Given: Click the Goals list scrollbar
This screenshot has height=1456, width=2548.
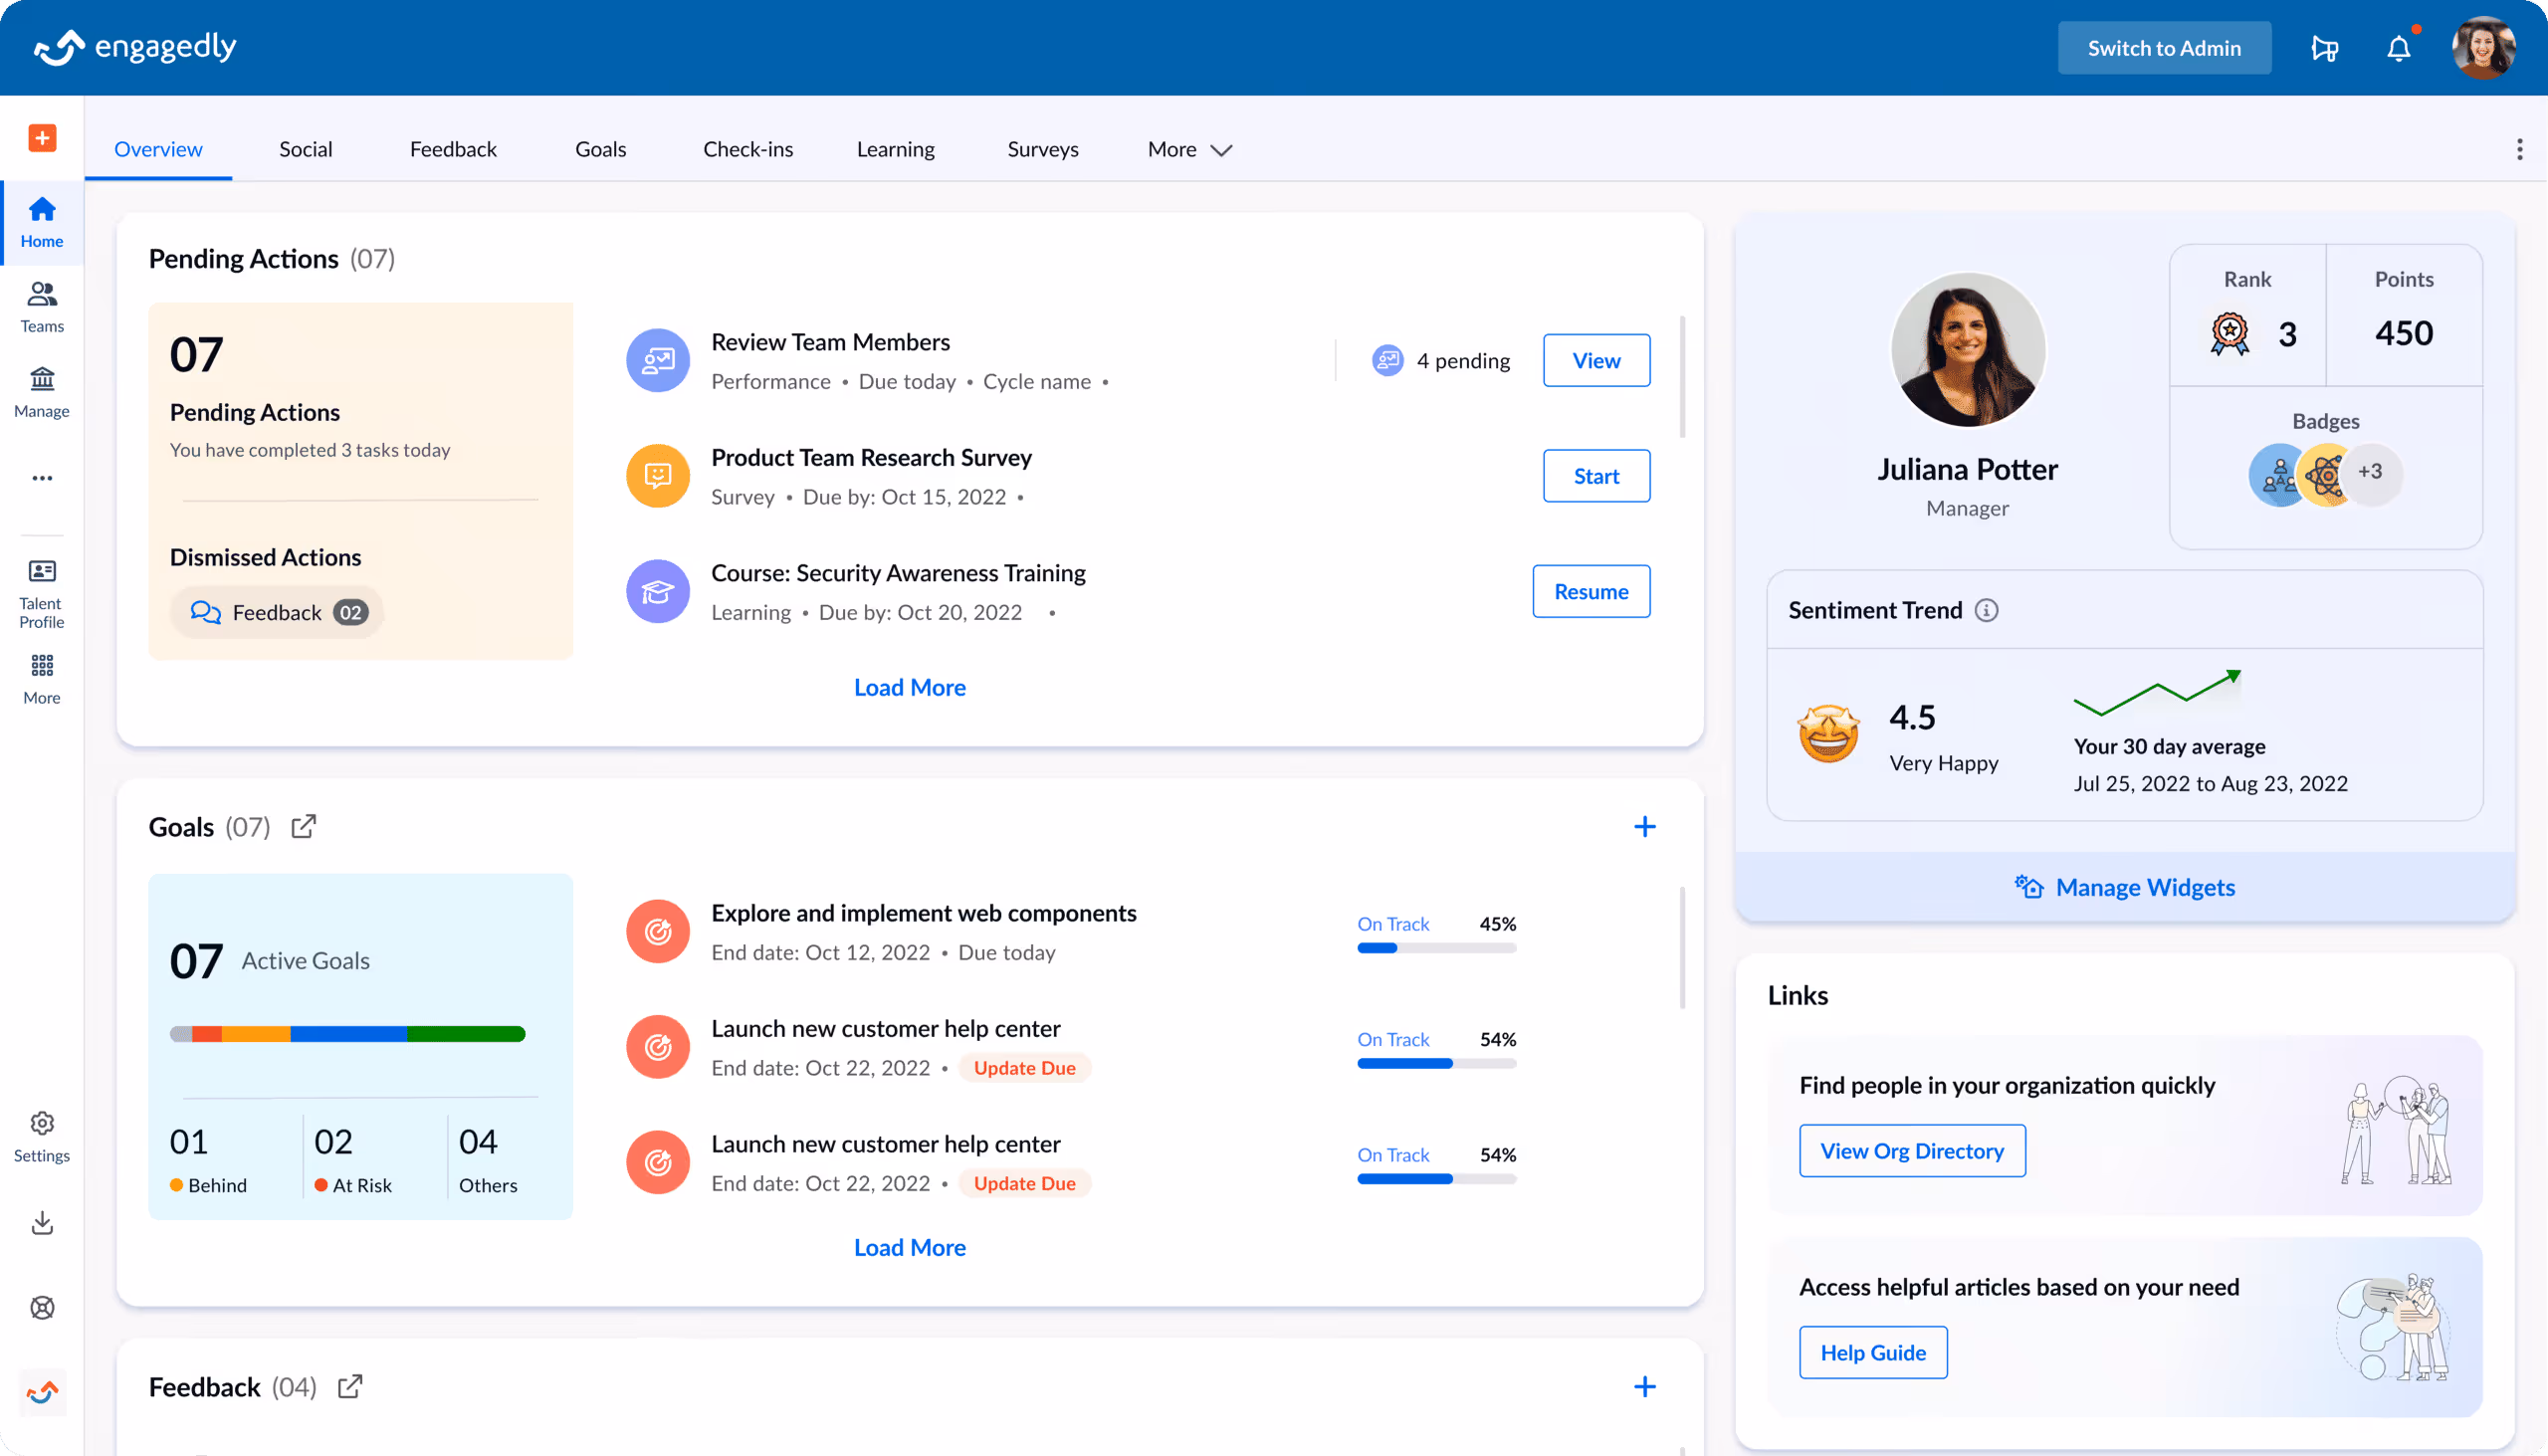Looking at the screenshot, I should click(1682, 946).
